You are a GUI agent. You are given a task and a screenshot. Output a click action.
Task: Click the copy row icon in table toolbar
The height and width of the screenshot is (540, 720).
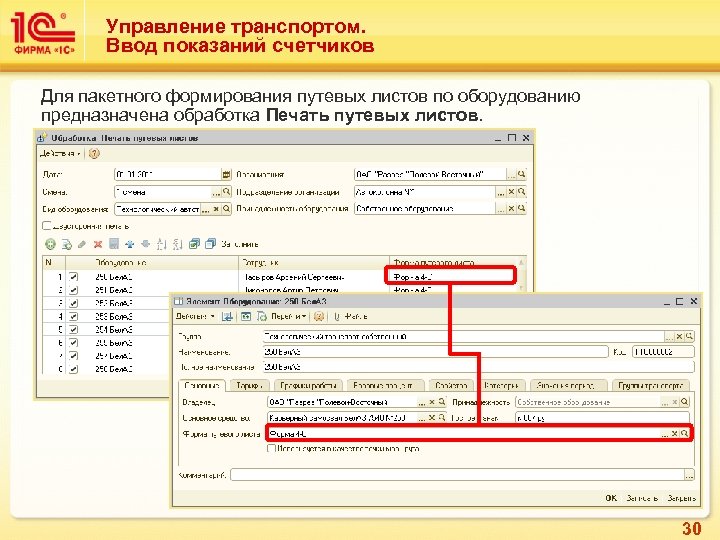(x=67, y=244)
